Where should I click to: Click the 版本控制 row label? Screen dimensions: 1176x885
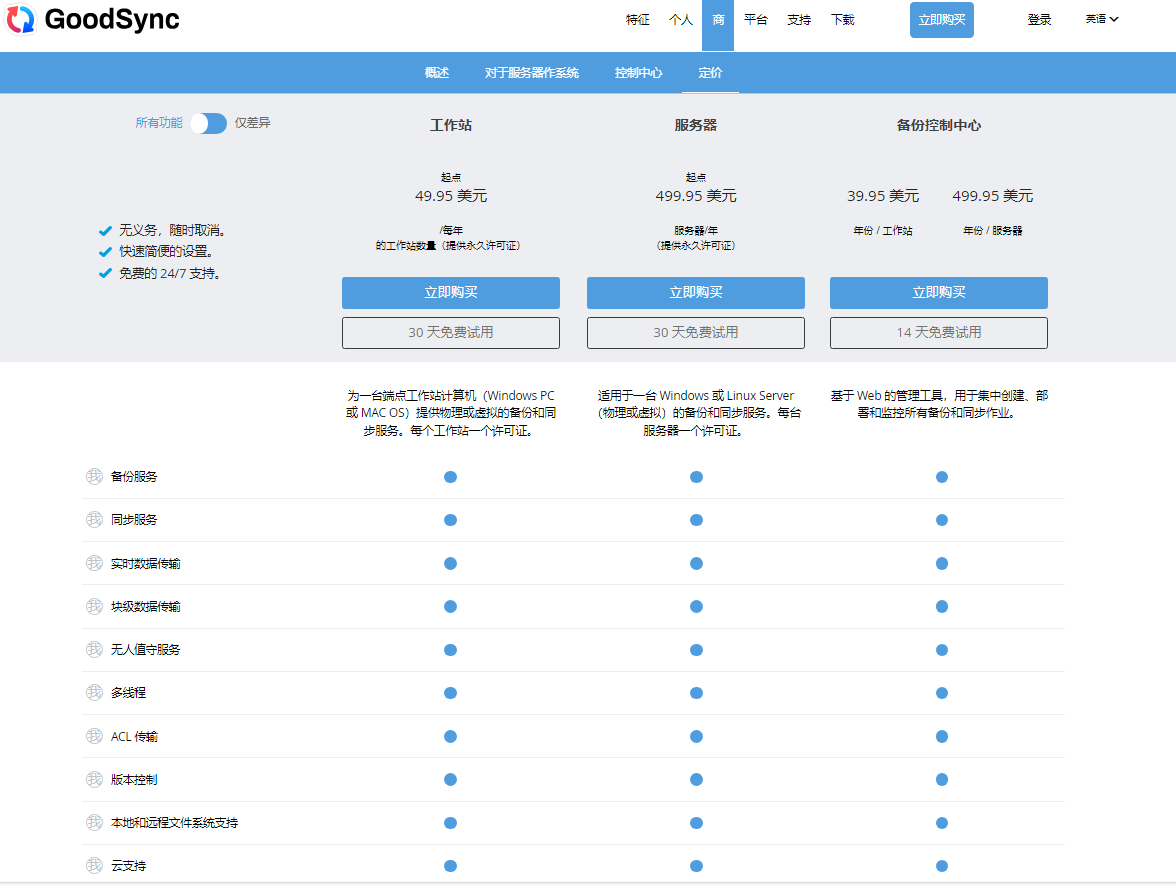pos(134,779)
